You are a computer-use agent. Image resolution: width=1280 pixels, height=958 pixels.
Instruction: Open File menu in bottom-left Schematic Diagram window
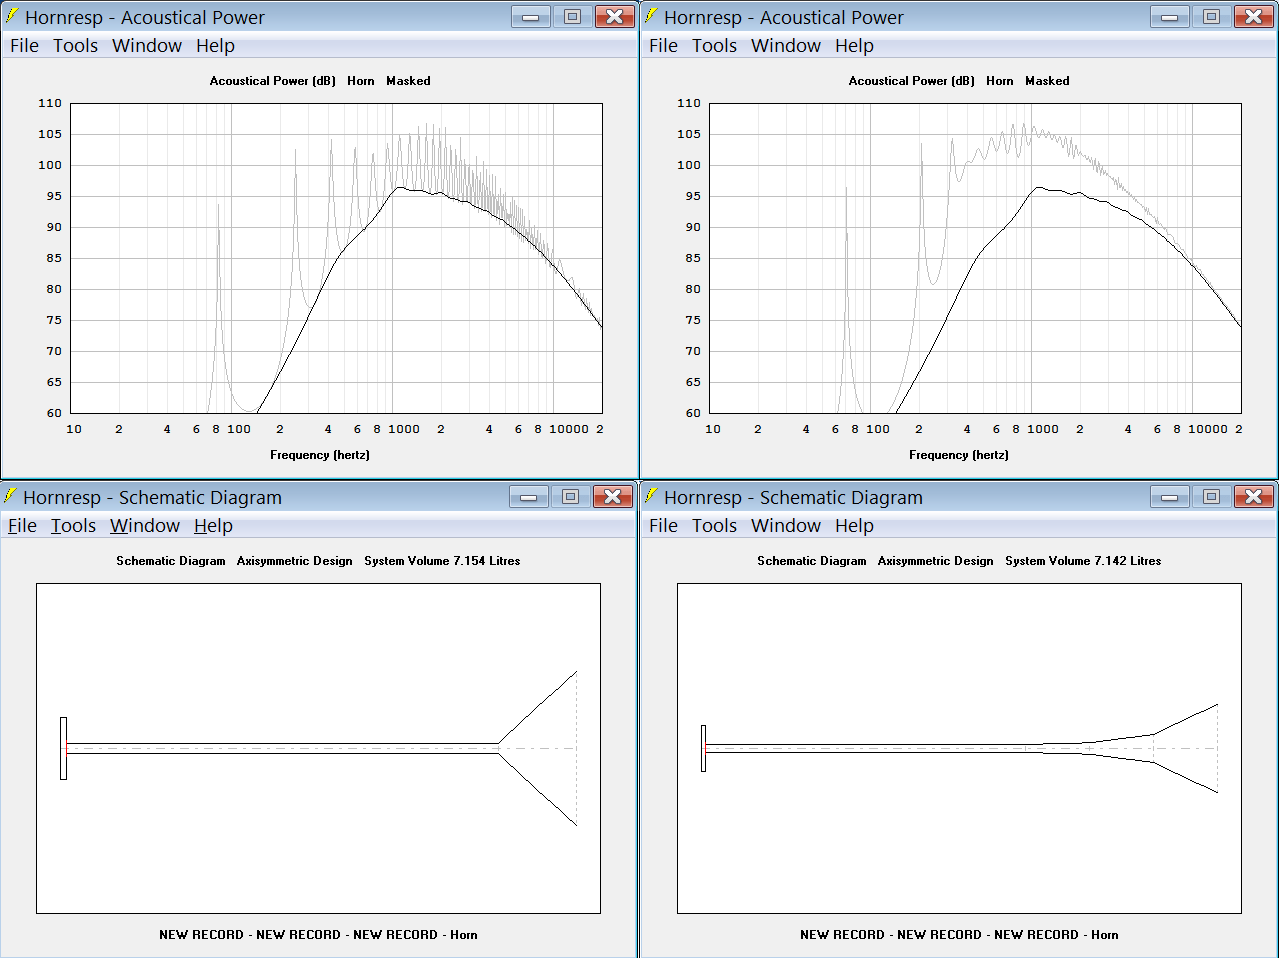pos(22,525)
